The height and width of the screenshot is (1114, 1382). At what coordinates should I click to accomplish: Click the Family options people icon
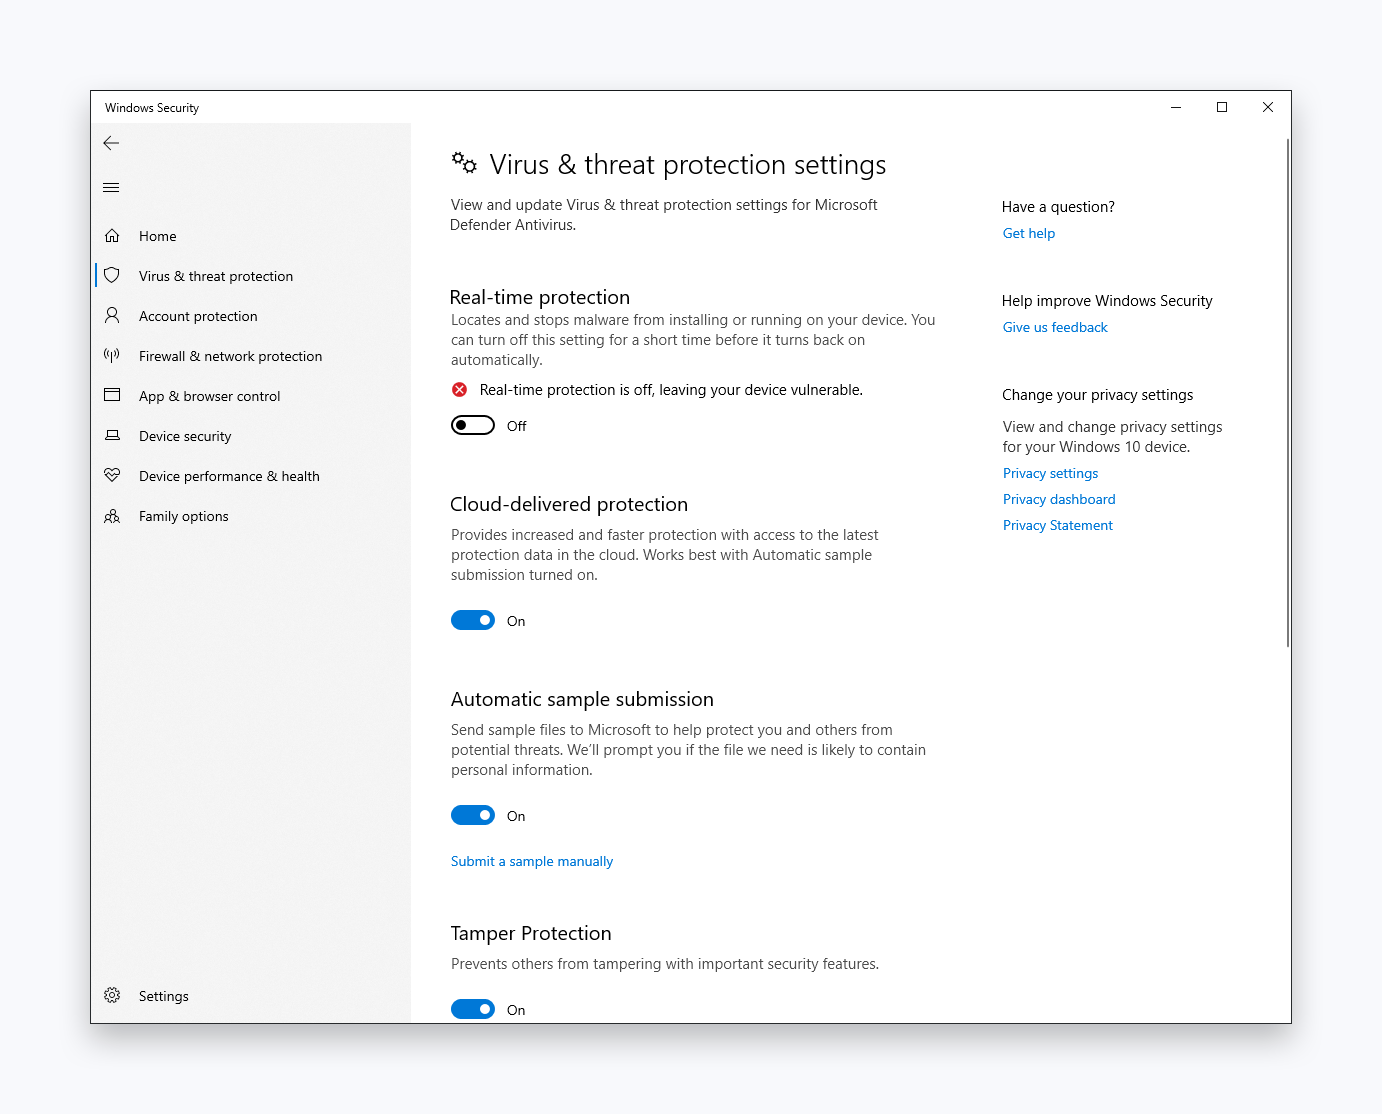coord(112,516)
